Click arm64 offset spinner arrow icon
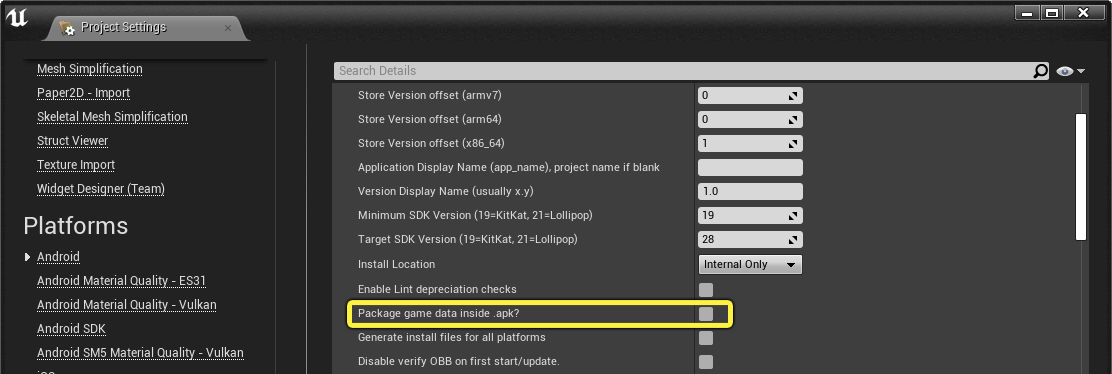 coord(794,119)
